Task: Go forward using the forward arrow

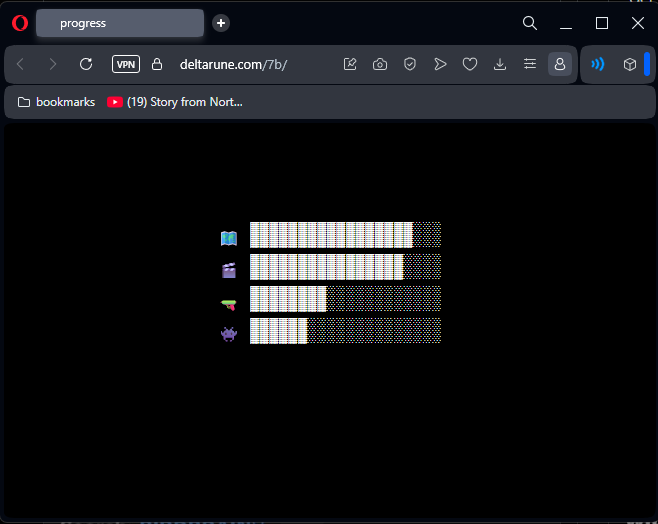Action: (52, 64)
